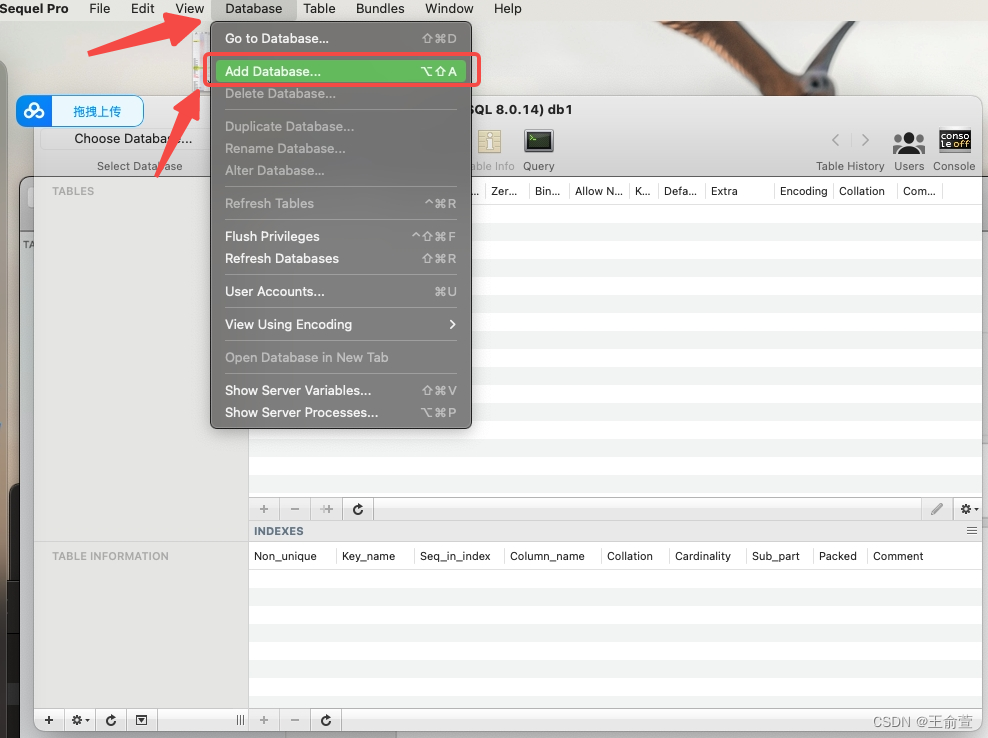Open the Sequel Pro application menu
The width and height of the screenshot is (988, 738).
coord(34,9)
